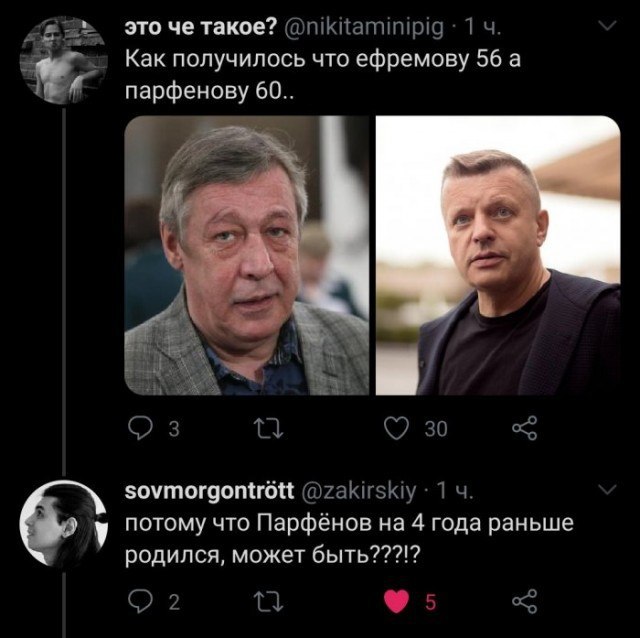Retweet the first tweet about efremov
This screenshot has height=638, width=640.
click(x=268, y=429)
